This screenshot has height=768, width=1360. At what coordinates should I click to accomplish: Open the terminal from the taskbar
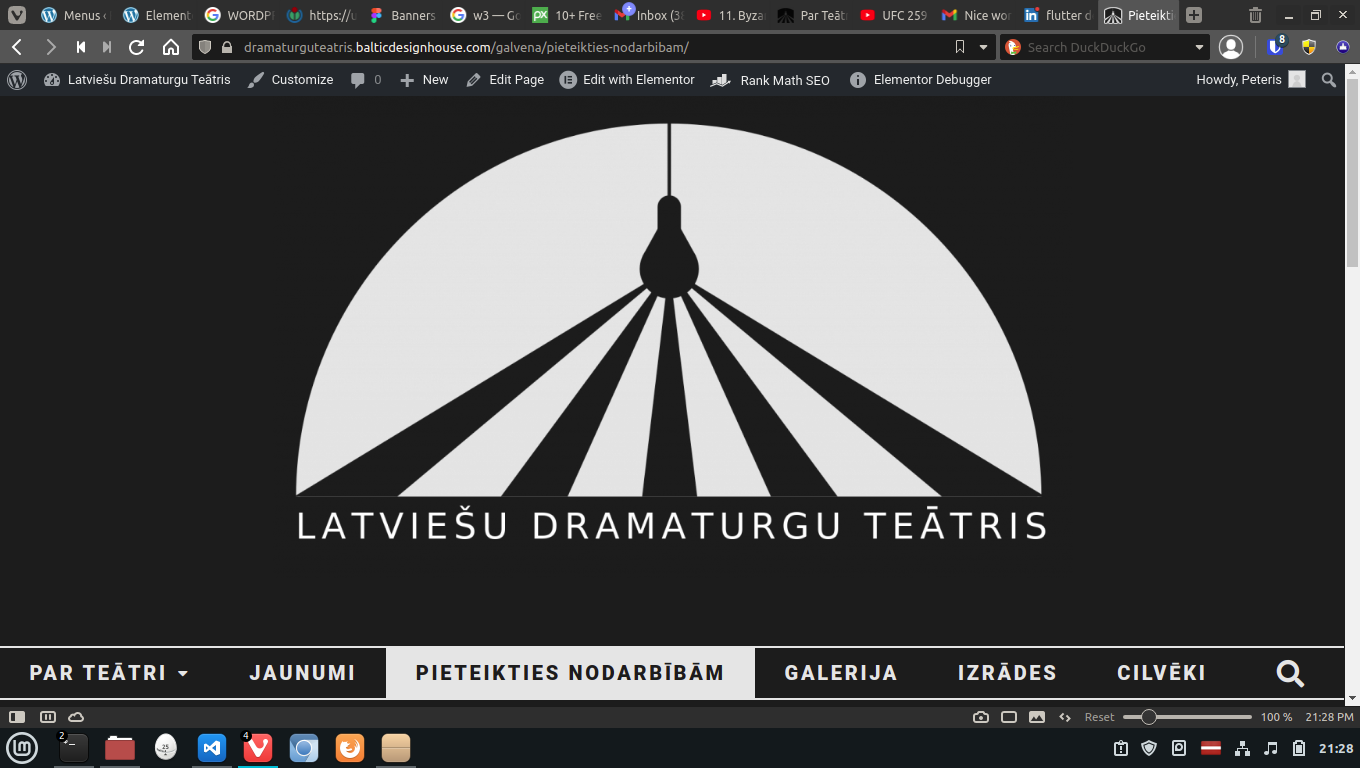click(x=74, y=747)
